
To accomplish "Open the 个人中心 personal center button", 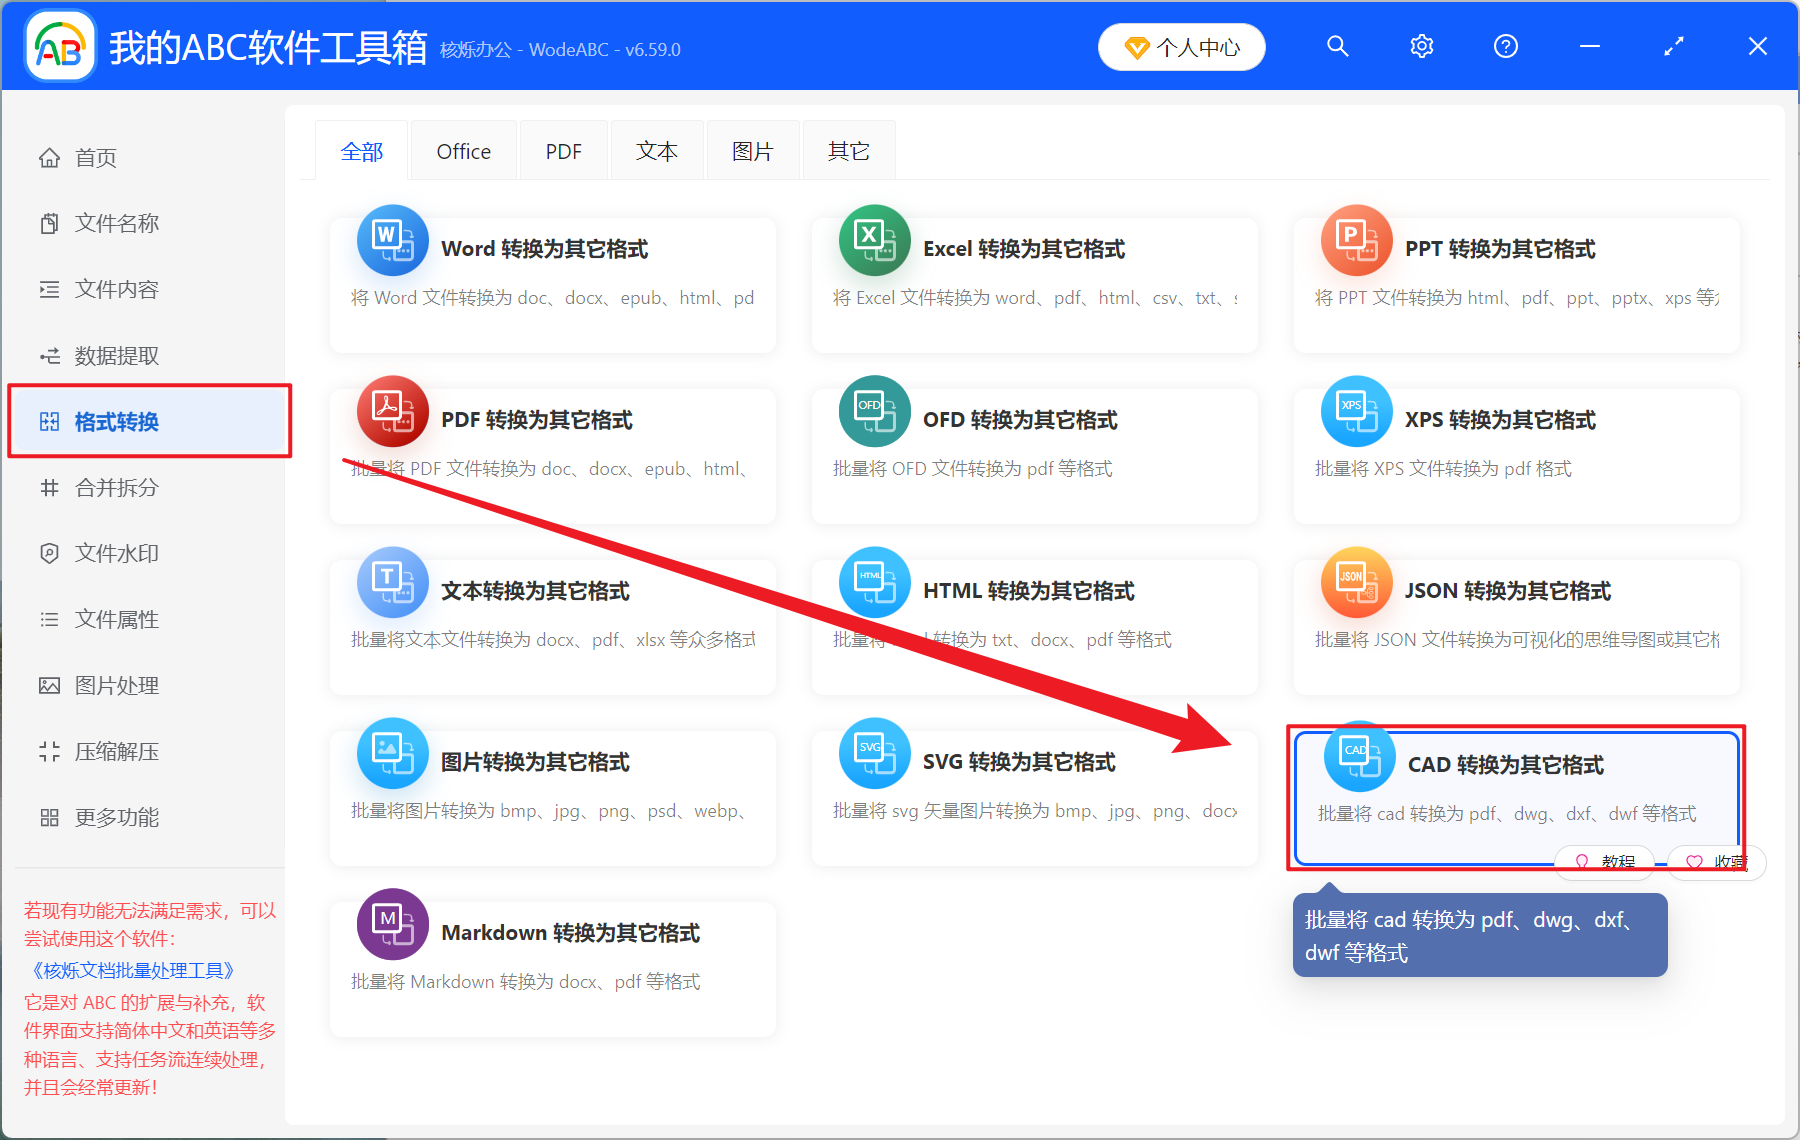I will coord(1181,47).
